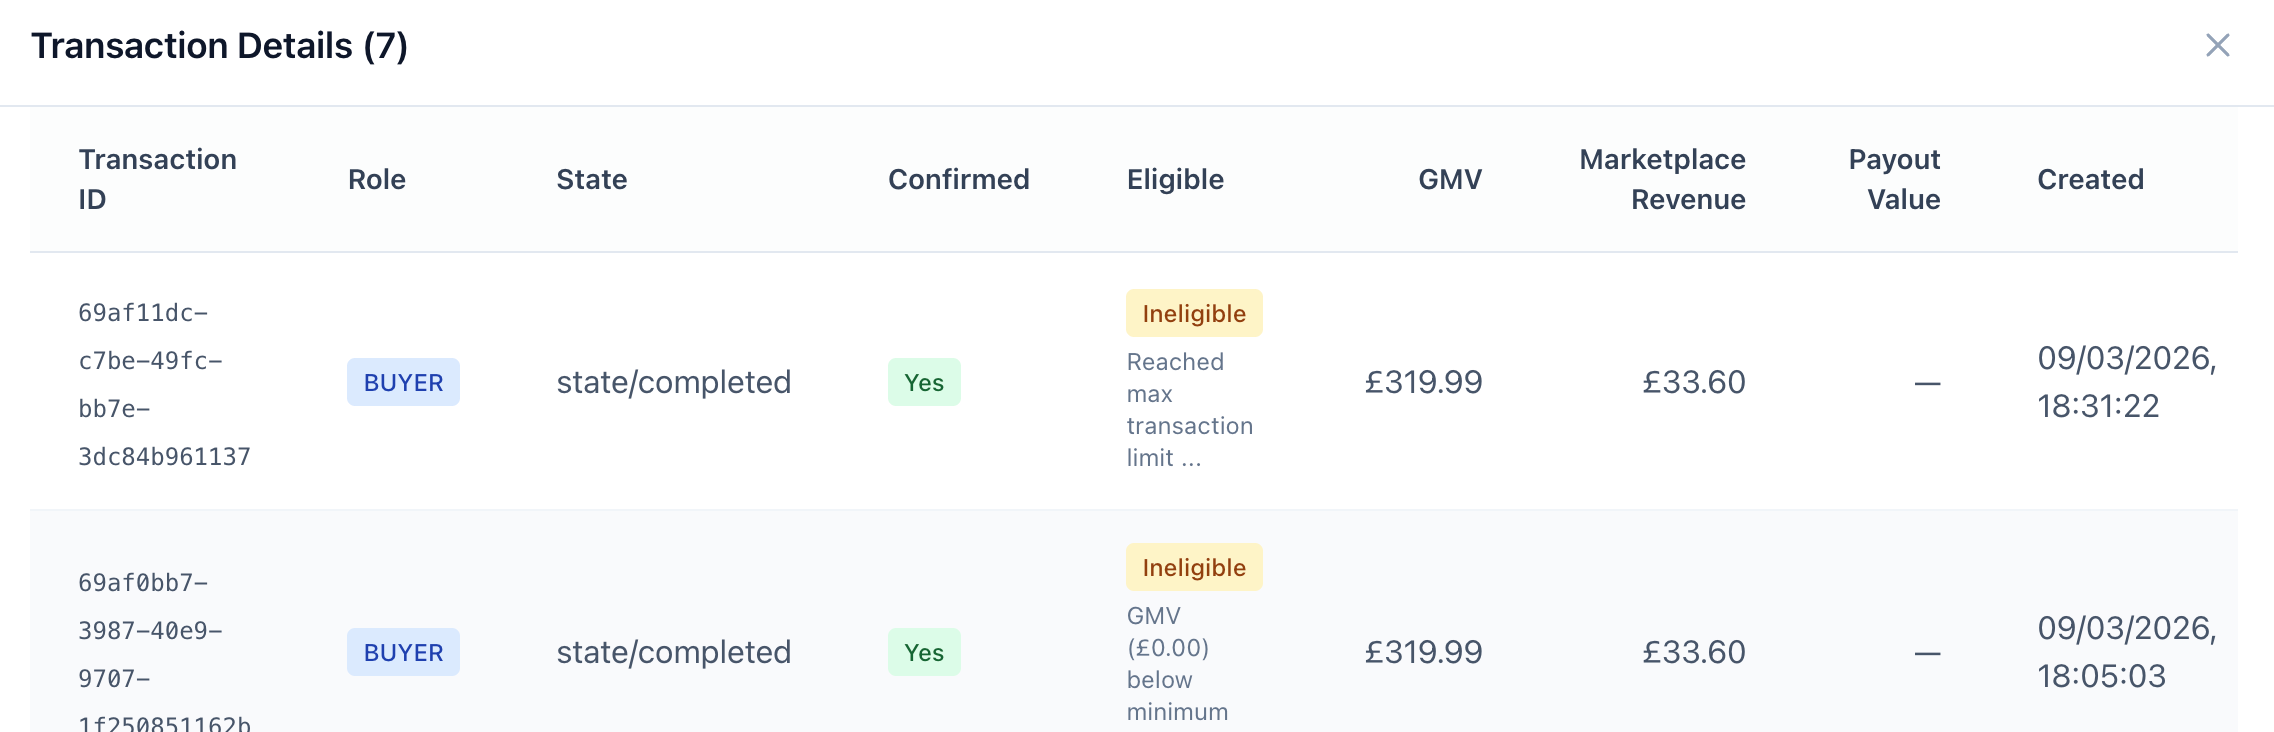Select transaction ID 69af11dc-c7be-49fc-bb7e-3dc84b961137
Image resolution: width=2274 pixels, height=732 pixels.
(165, 384)
